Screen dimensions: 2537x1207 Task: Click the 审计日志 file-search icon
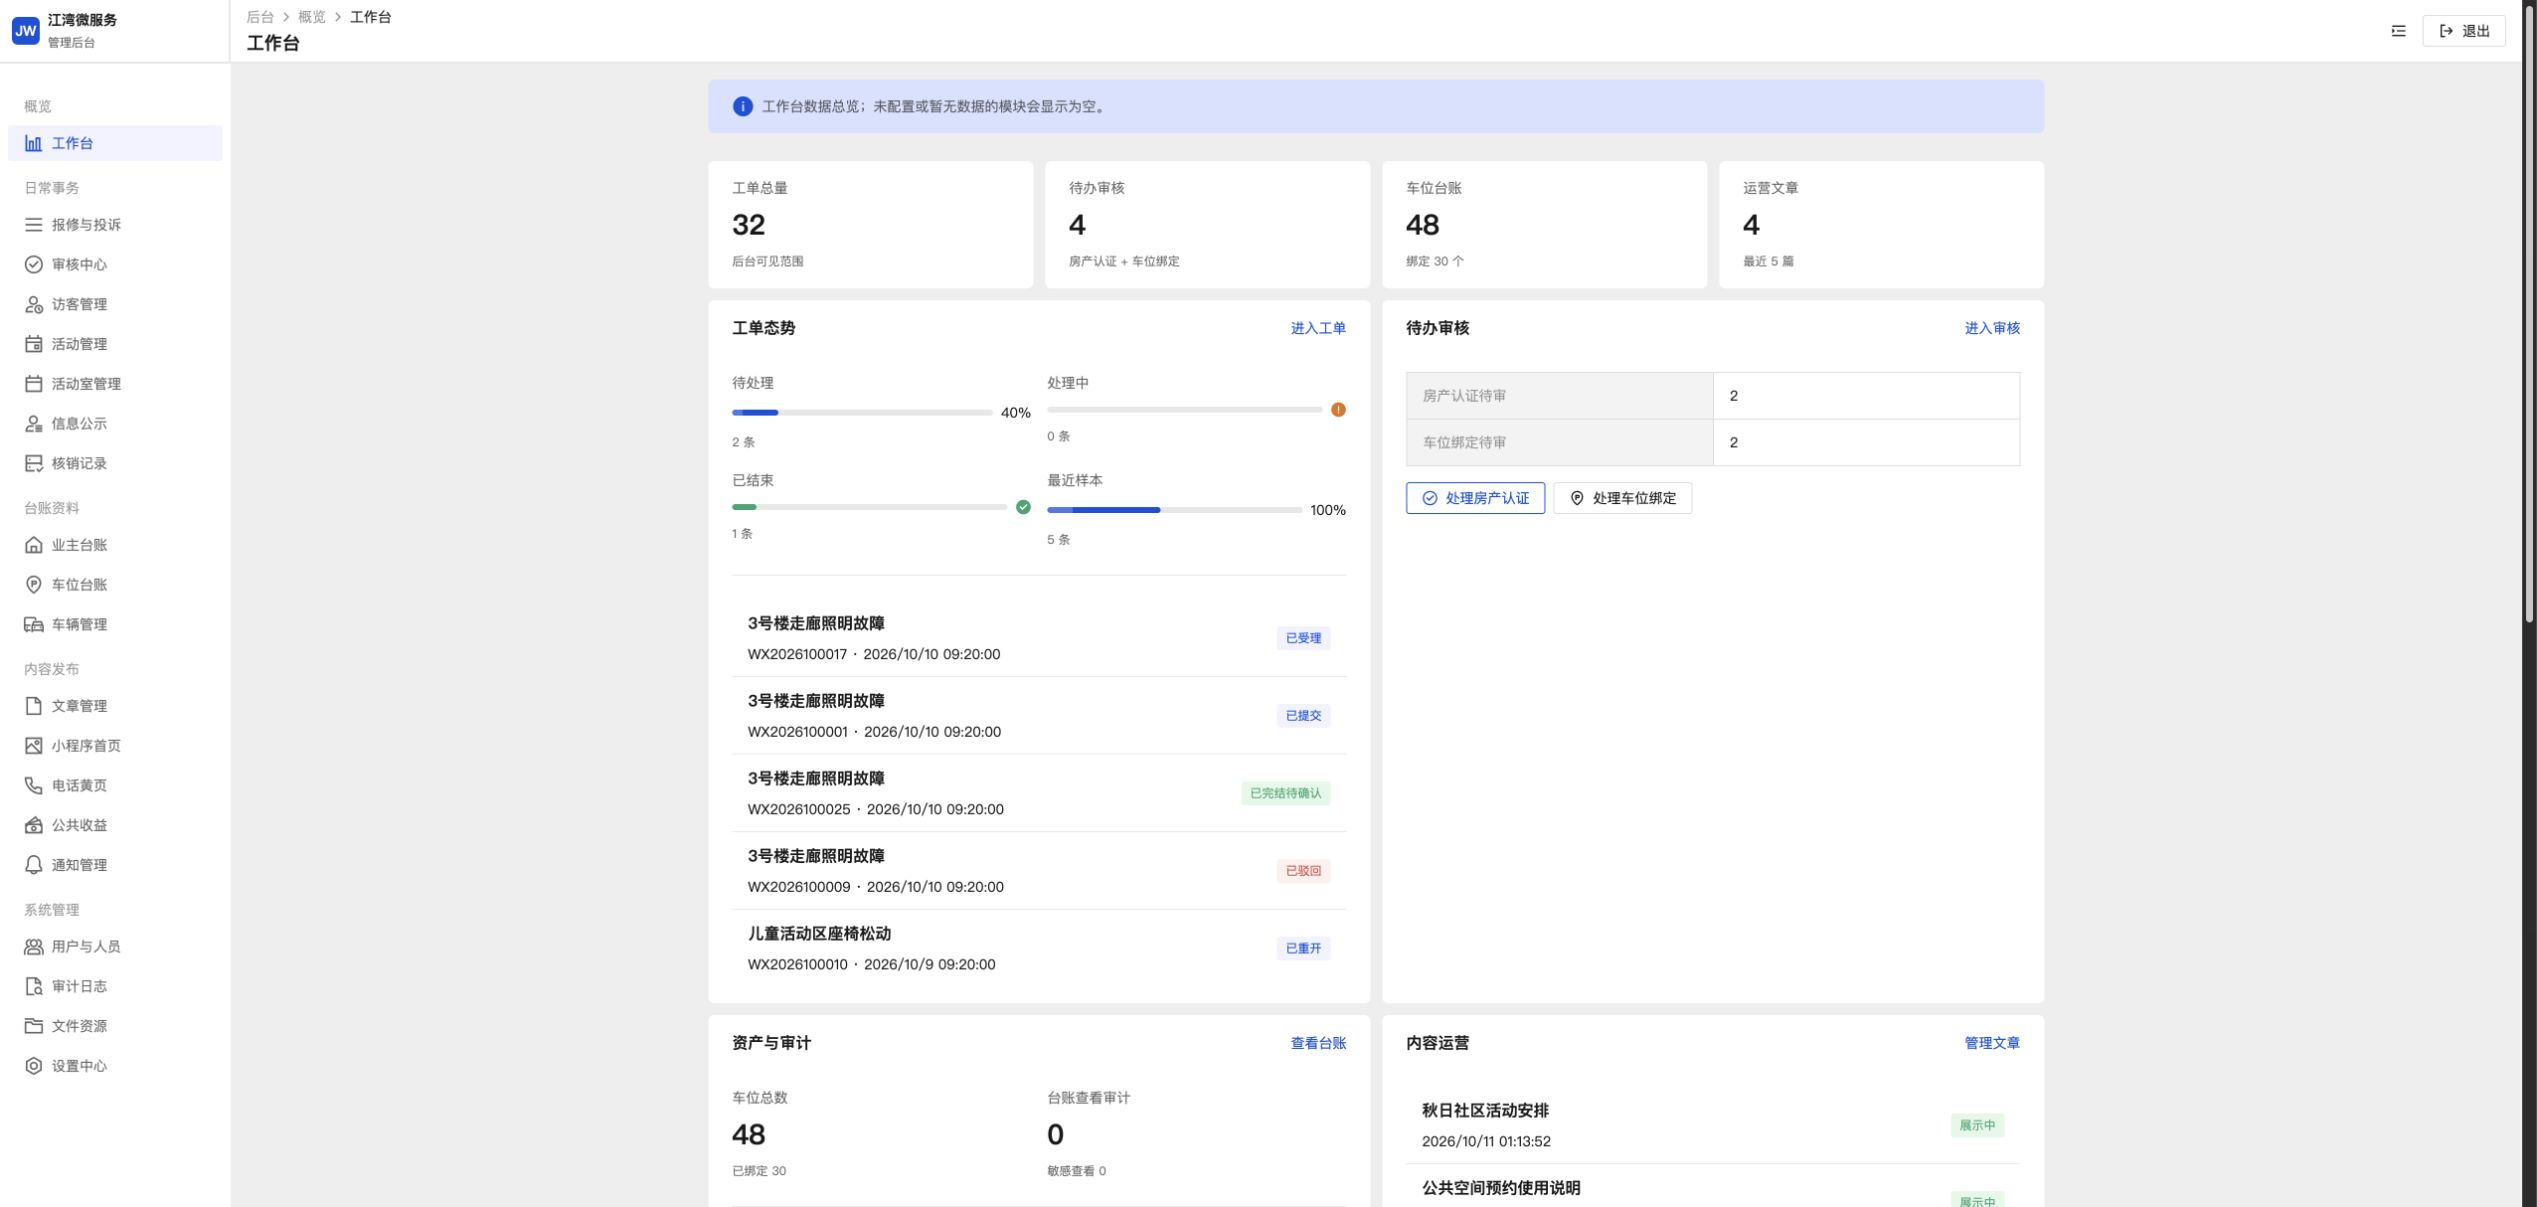[x=33, y=986]
